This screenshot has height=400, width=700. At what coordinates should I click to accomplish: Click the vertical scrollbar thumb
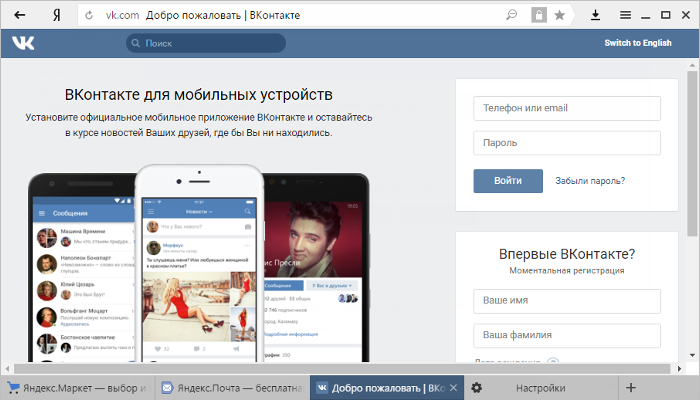[692, 154]
